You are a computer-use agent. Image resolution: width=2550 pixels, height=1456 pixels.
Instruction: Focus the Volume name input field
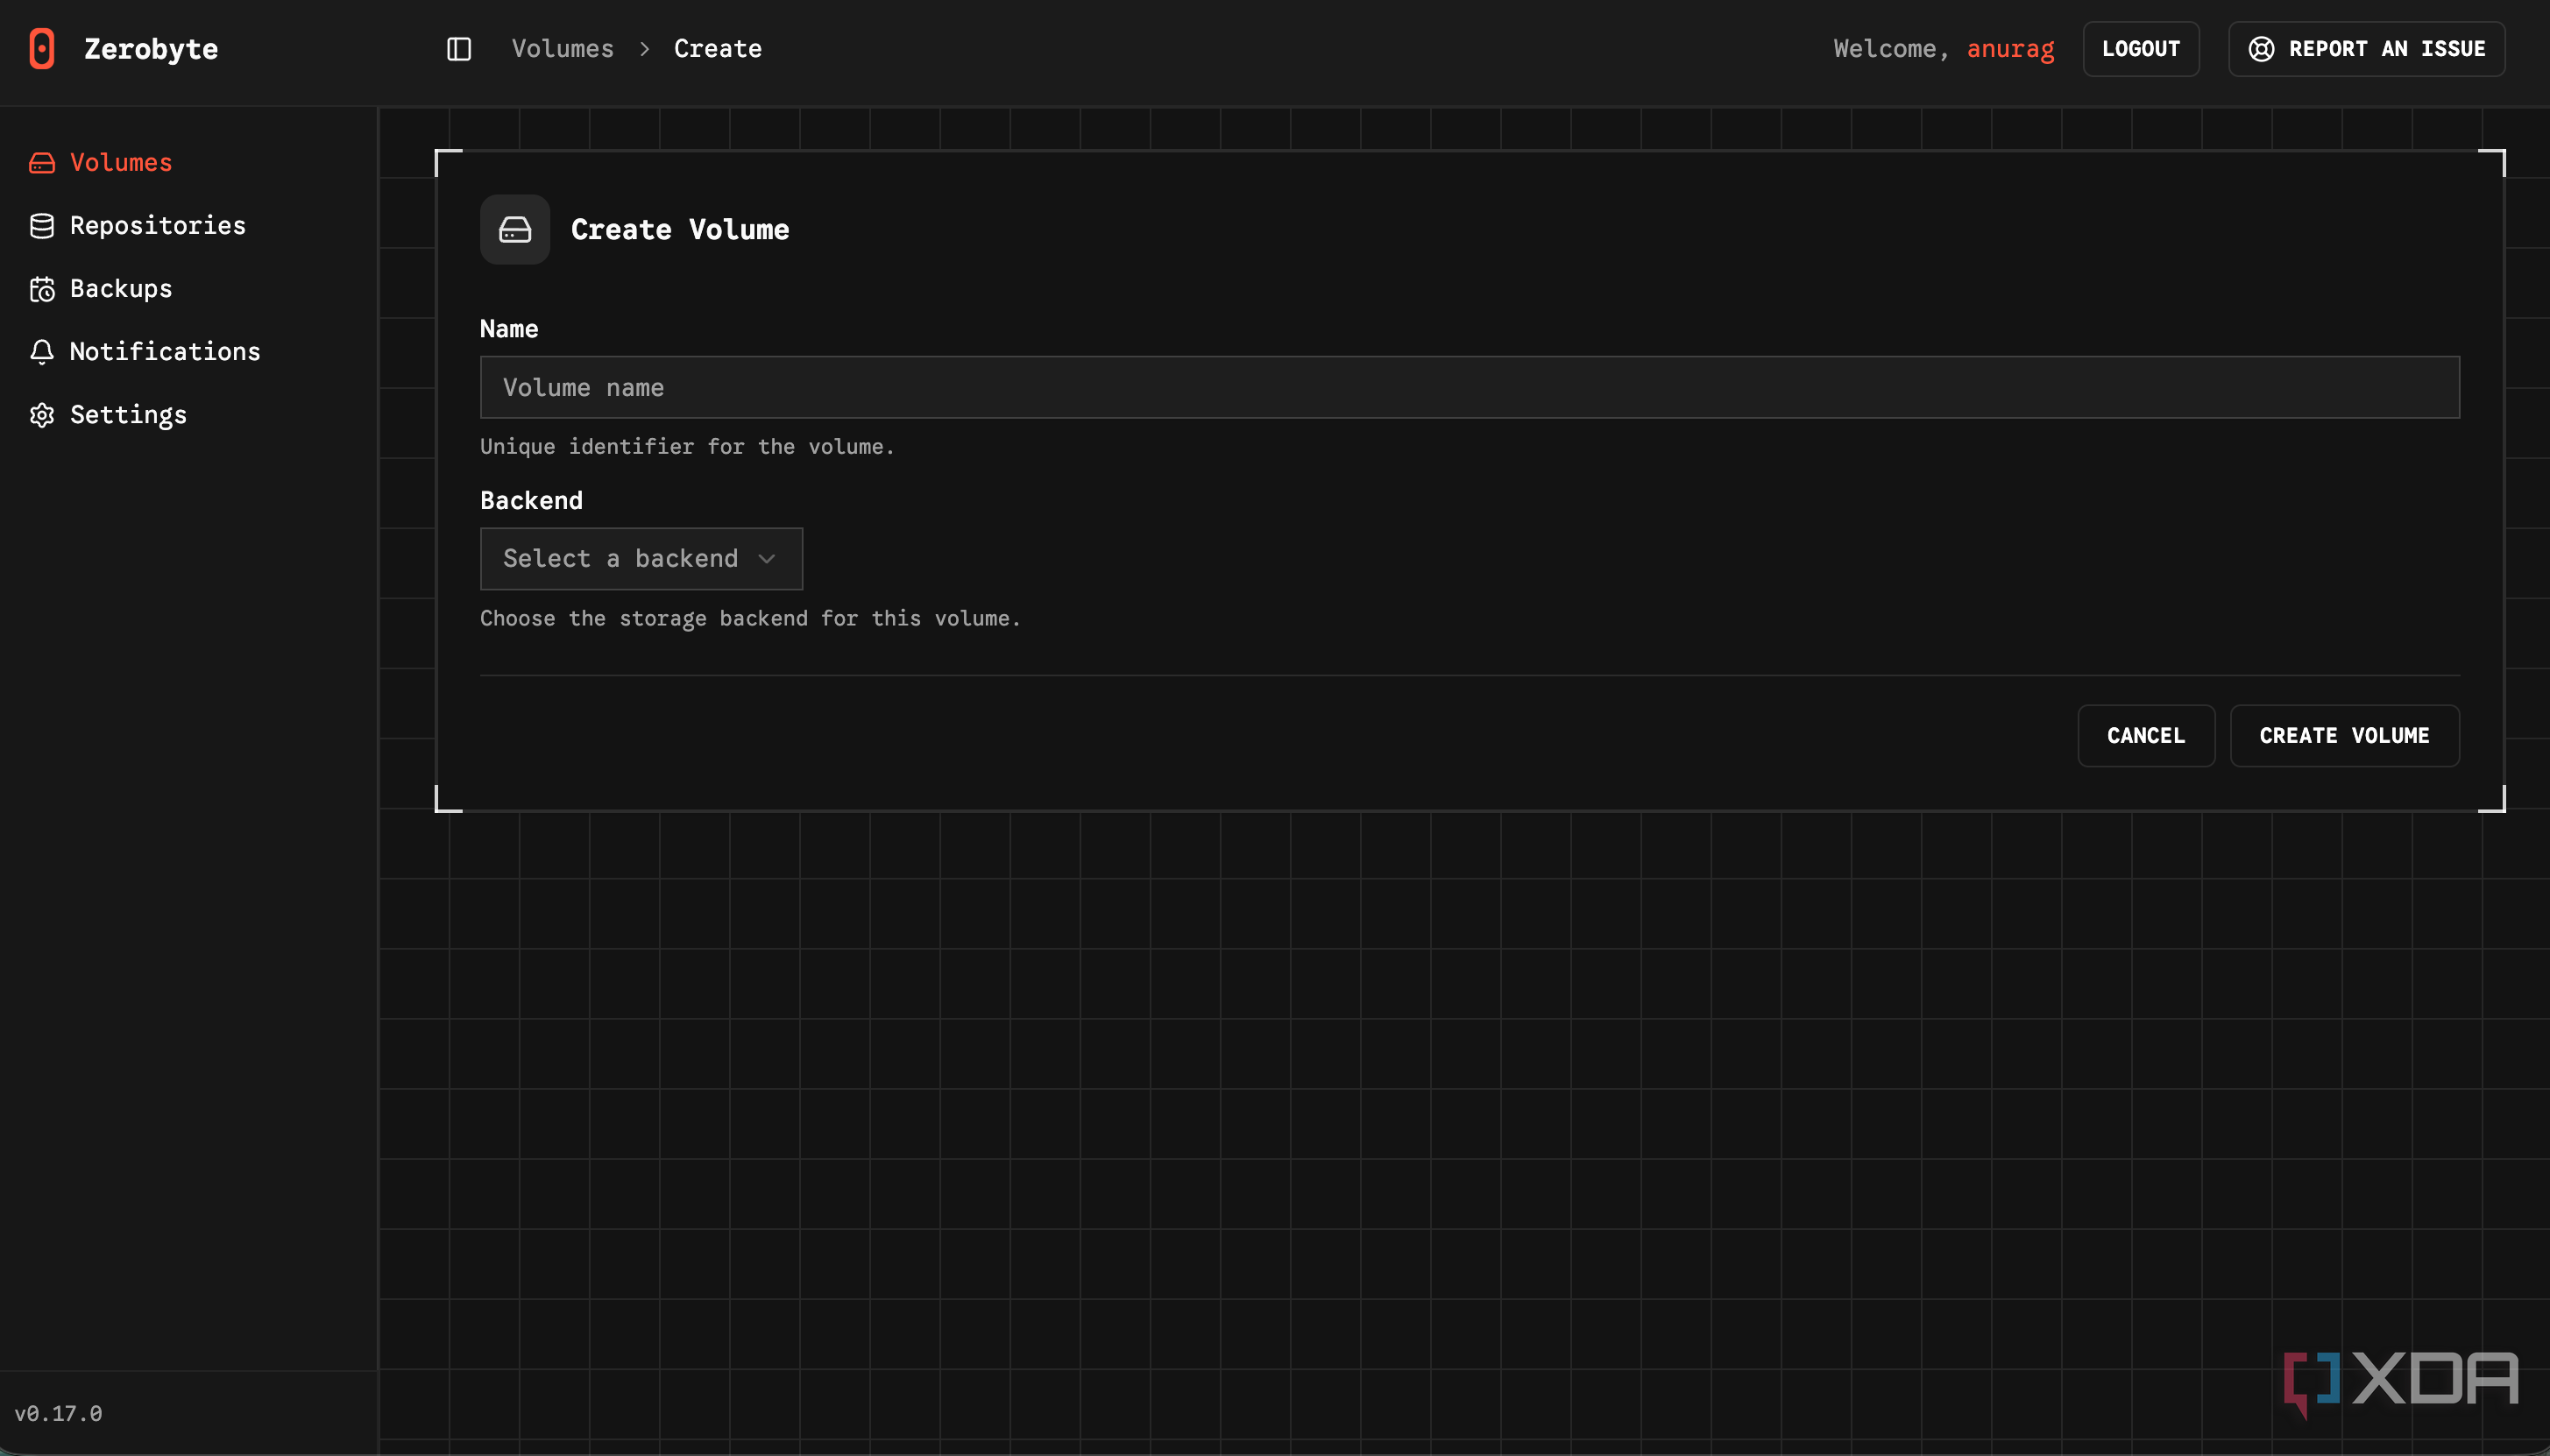1469,388
